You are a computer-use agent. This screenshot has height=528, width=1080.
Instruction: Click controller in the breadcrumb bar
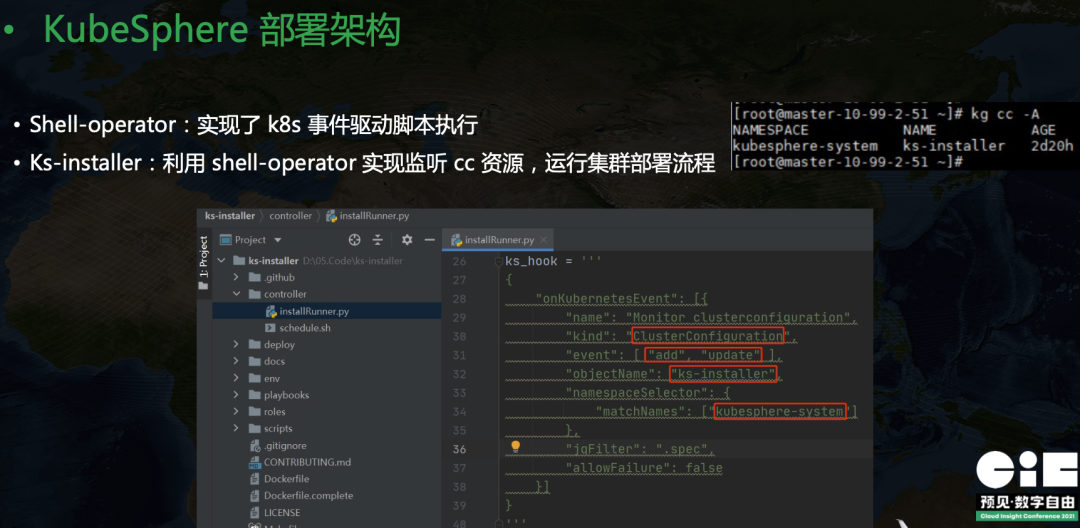pyautogui.click(x=291, y=215)
